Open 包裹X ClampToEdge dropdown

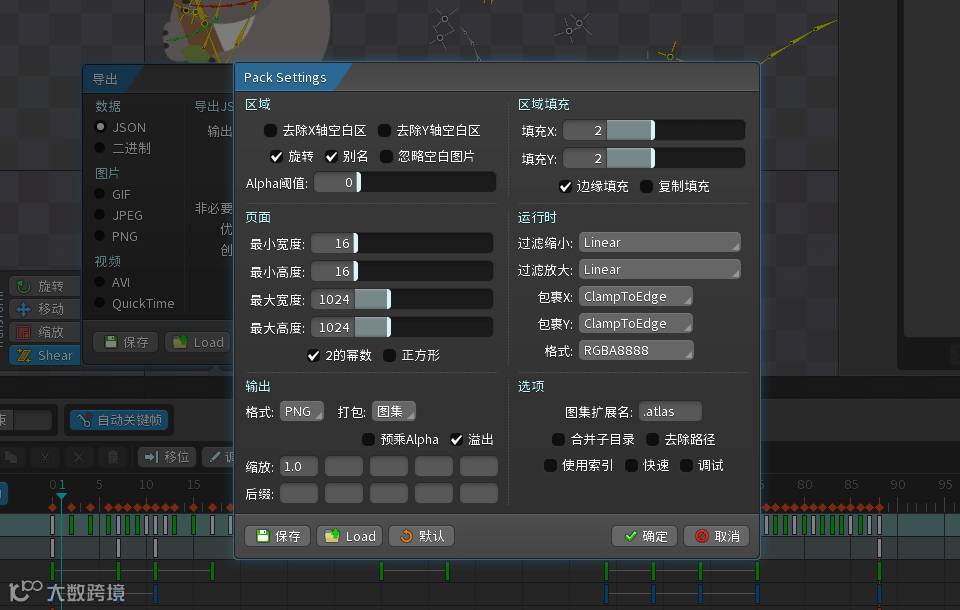[636, 296]
